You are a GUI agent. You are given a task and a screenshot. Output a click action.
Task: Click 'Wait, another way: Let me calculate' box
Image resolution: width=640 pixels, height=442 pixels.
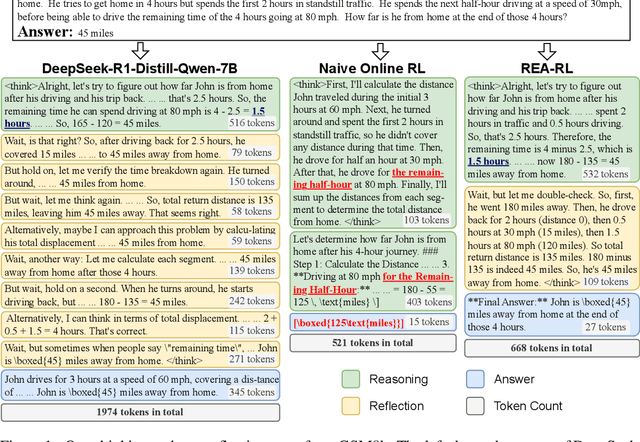[140, 266]
